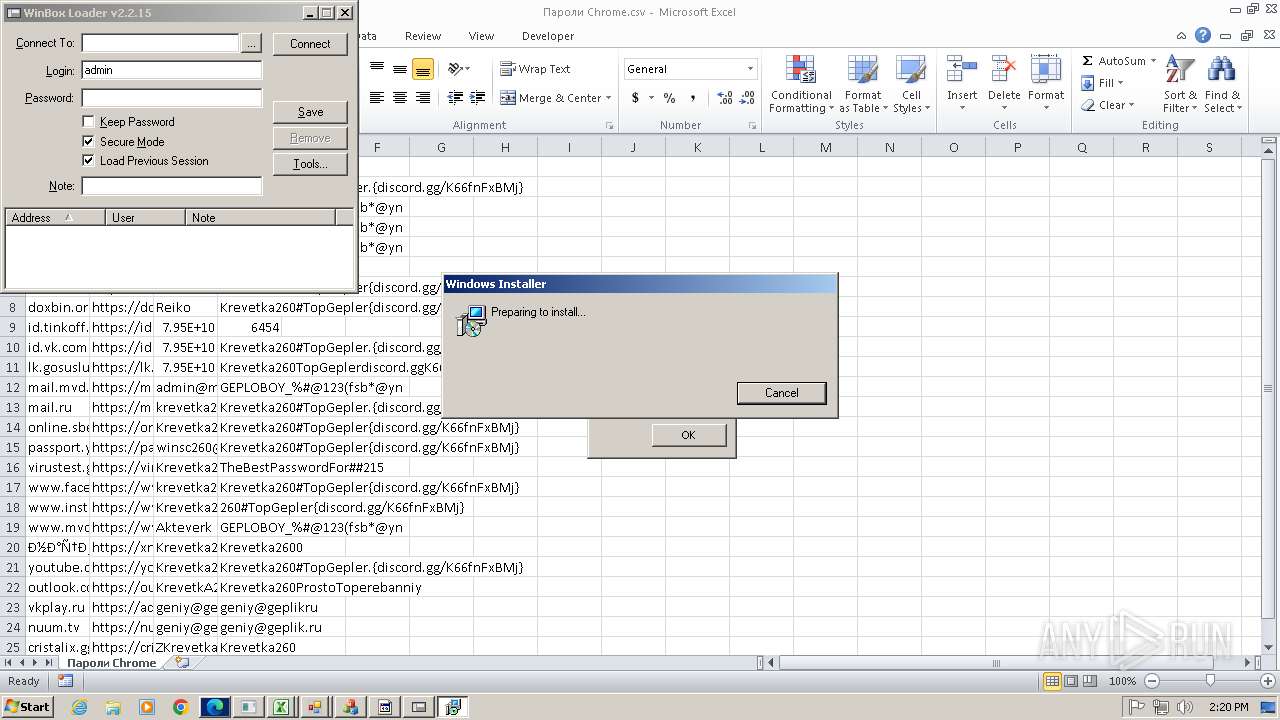Increase decimal places
Viewport: 1280px width, 720px height.
pos(725,98)
